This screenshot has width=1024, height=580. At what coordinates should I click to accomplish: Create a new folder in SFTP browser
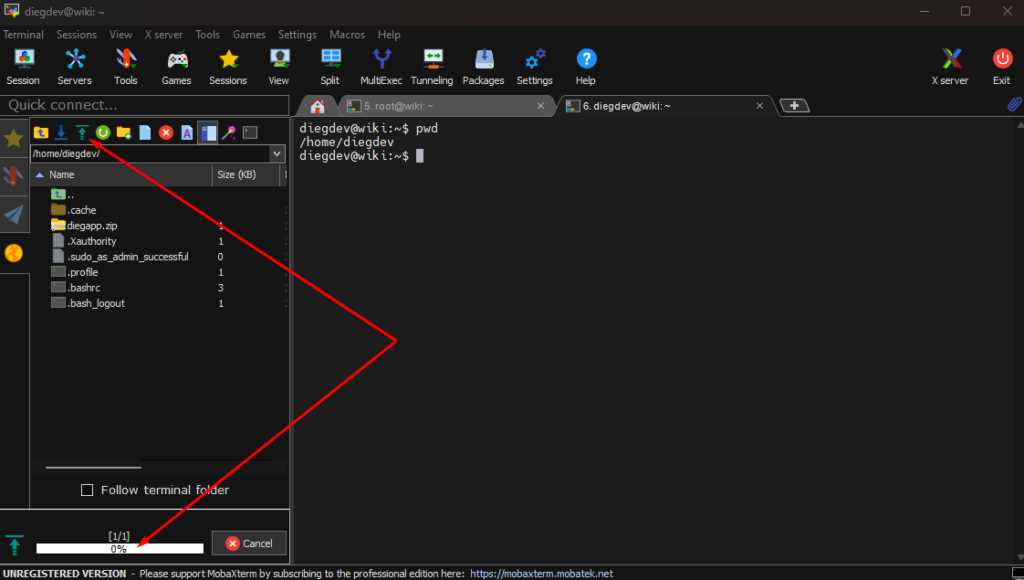pos(123,133)
